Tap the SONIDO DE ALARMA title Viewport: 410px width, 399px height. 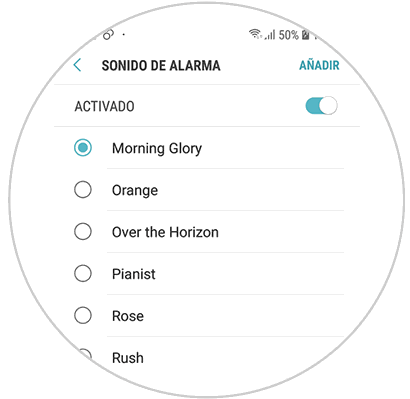[161, 66]
